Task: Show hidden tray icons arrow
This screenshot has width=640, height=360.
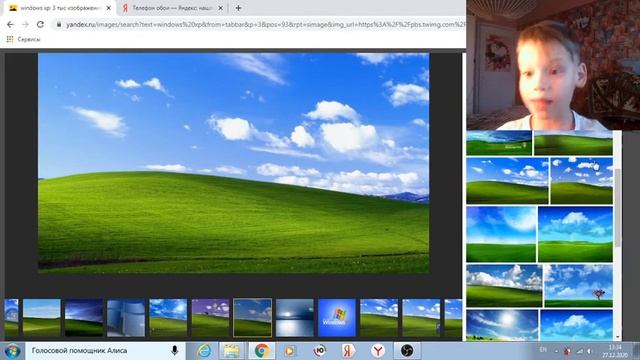Action: point(556,351)
